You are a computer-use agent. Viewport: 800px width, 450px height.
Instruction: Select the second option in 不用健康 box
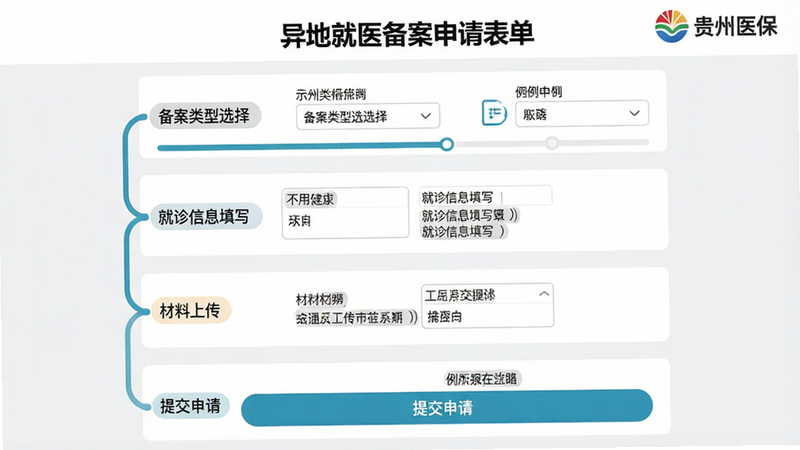(300, 221)
